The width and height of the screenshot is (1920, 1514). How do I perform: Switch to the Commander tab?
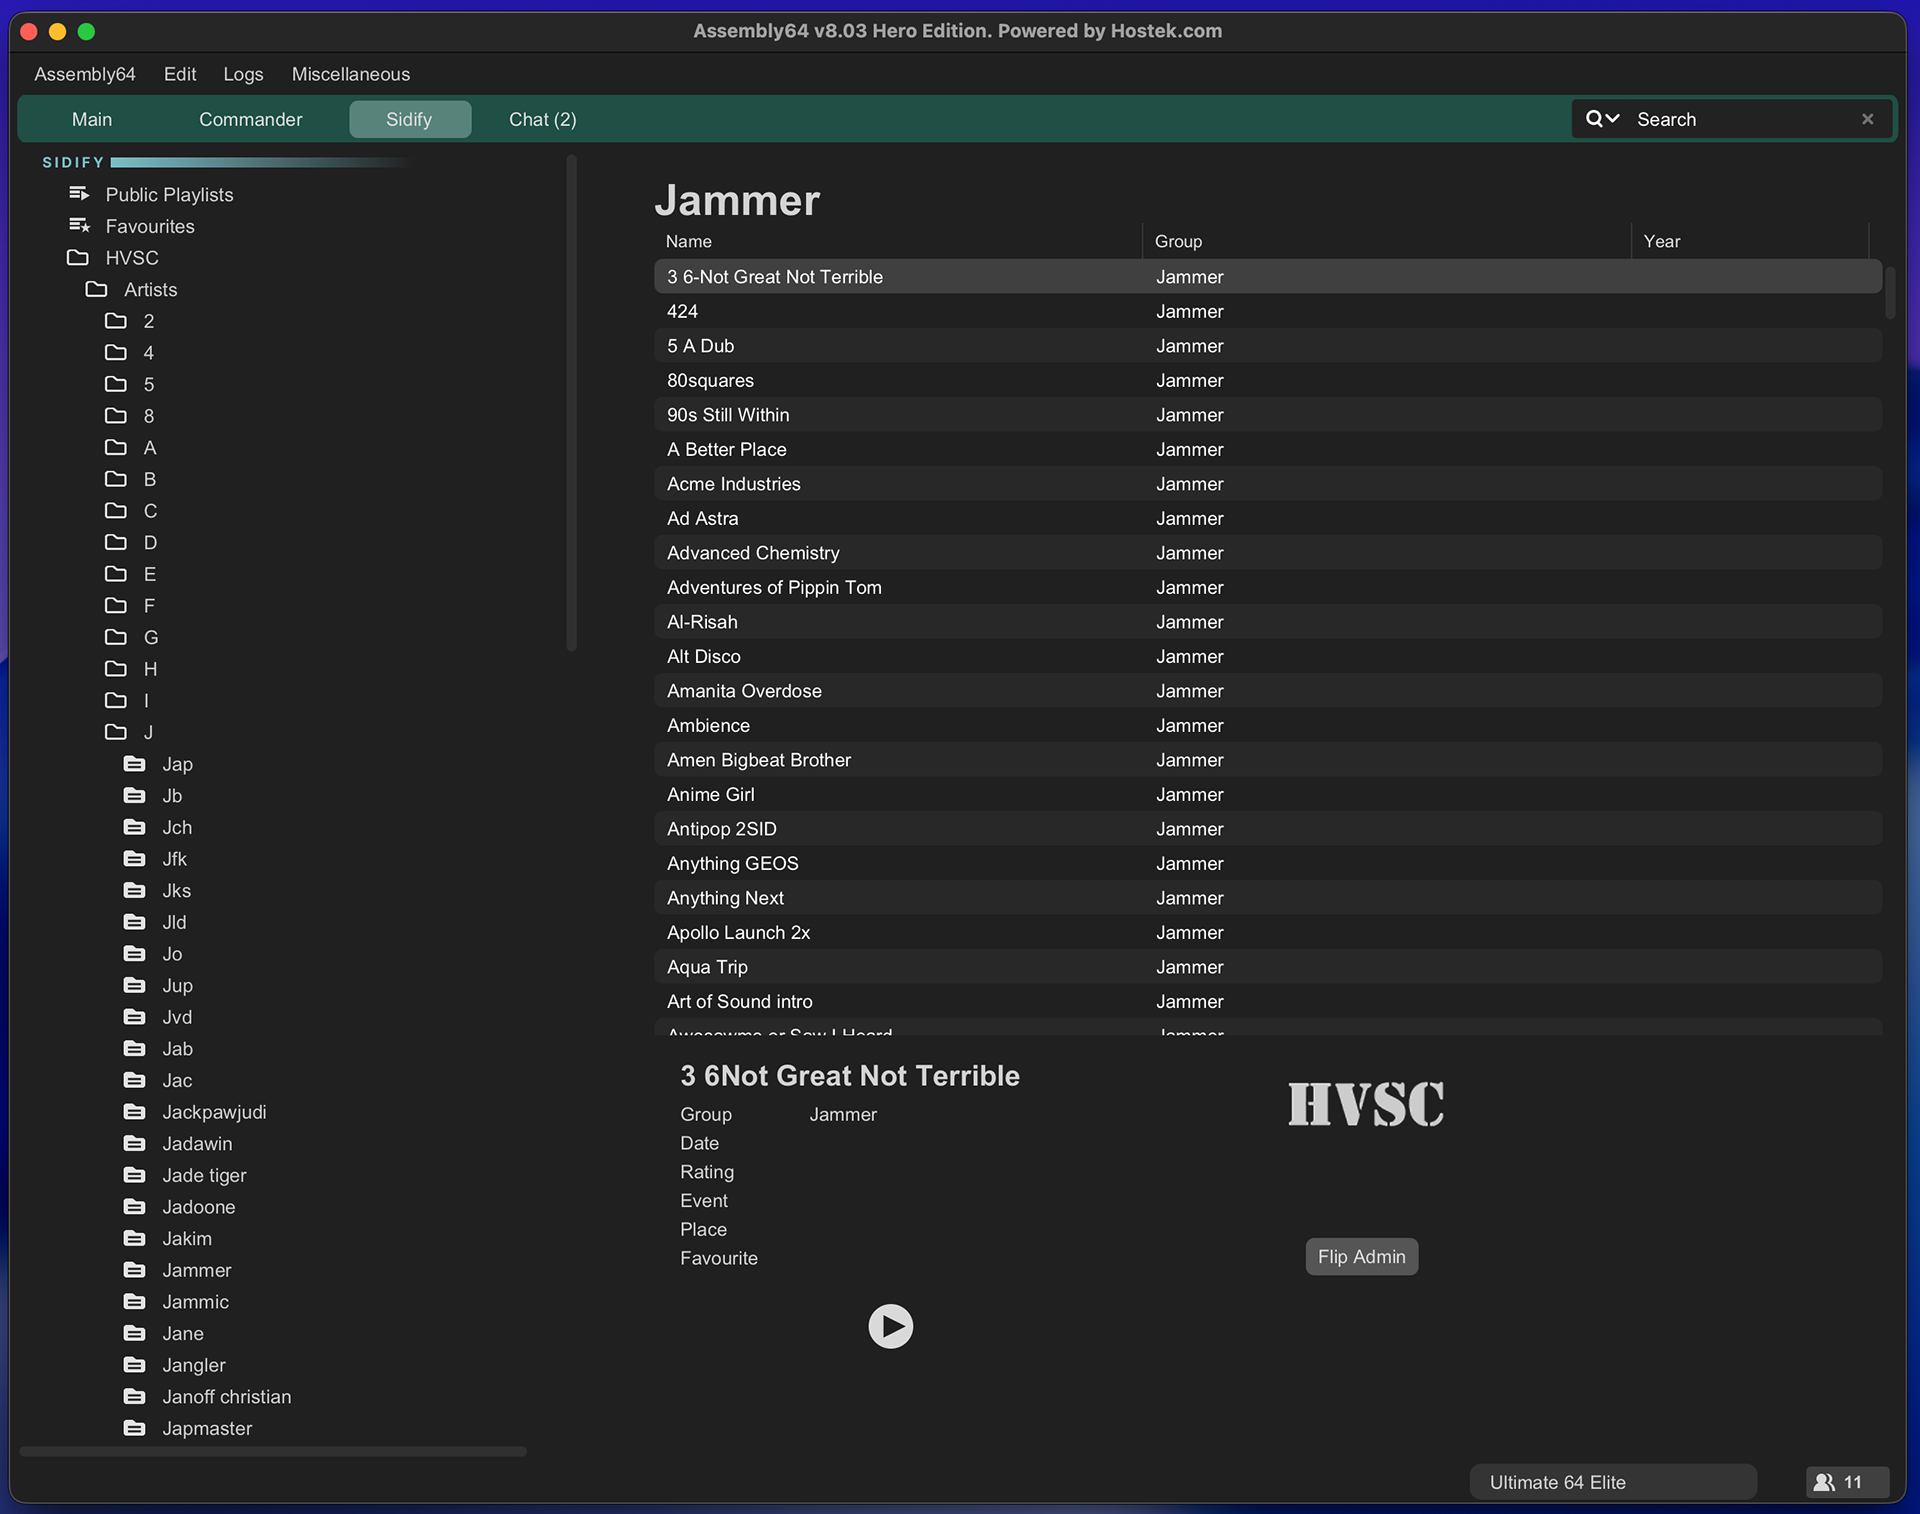(x=250, y=120)
